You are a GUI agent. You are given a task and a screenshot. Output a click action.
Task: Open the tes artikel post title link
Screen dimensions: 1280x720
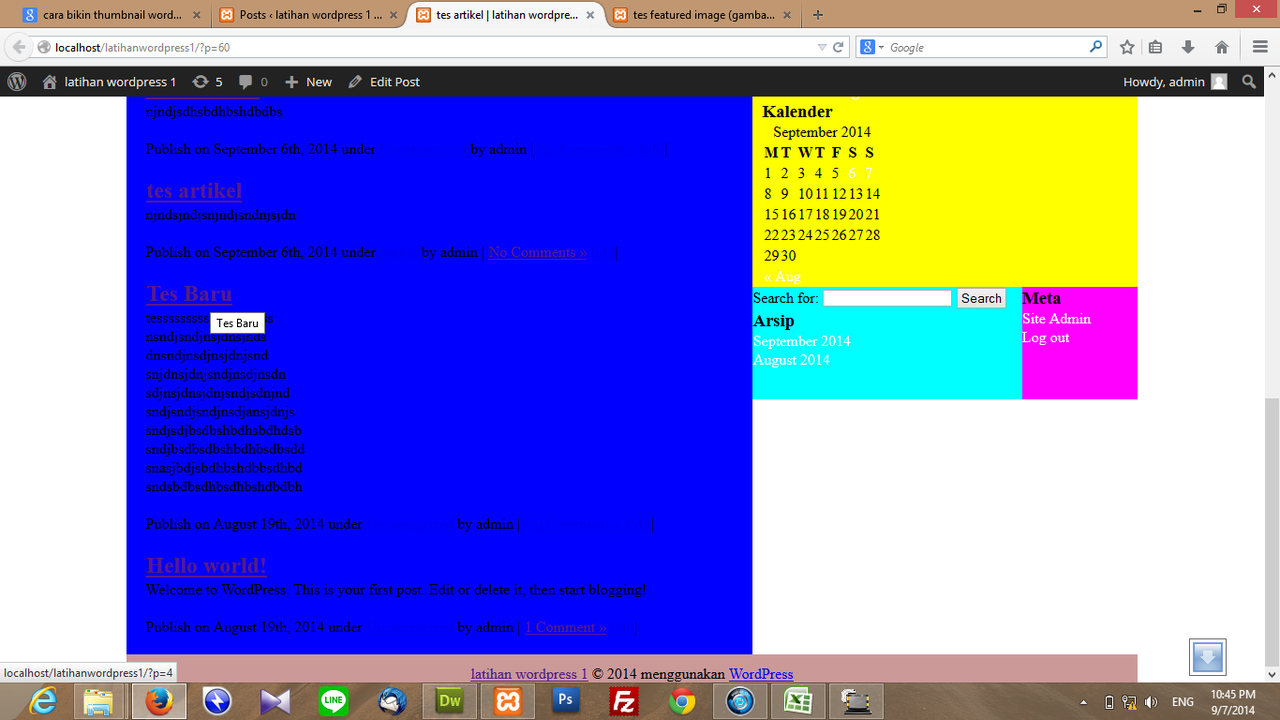click(194, 190)
